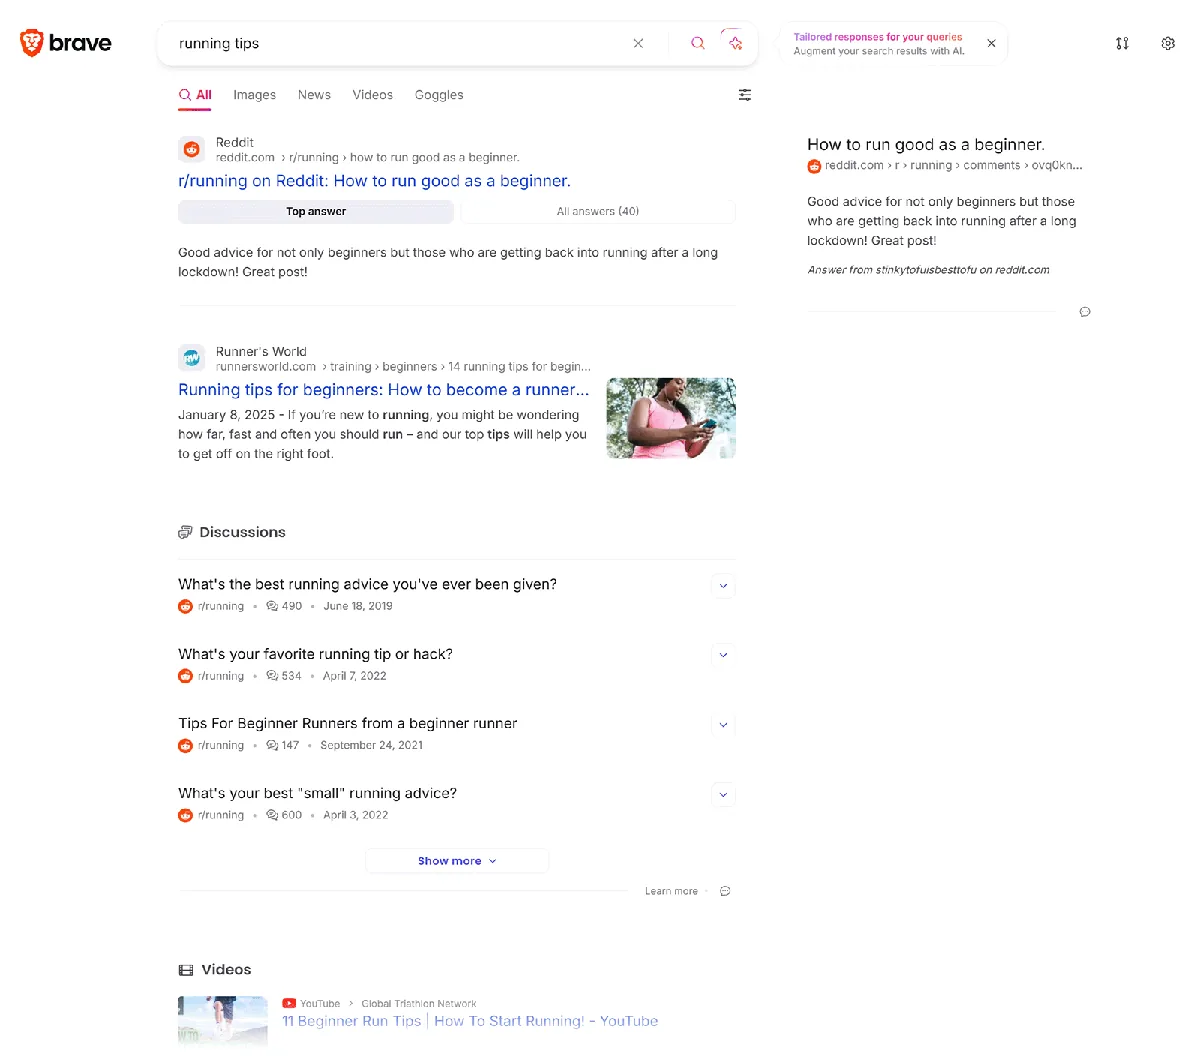Dismiss the Tailored responses banner
Viewport: 1200px width, 1057px height.
pos(991,43)
